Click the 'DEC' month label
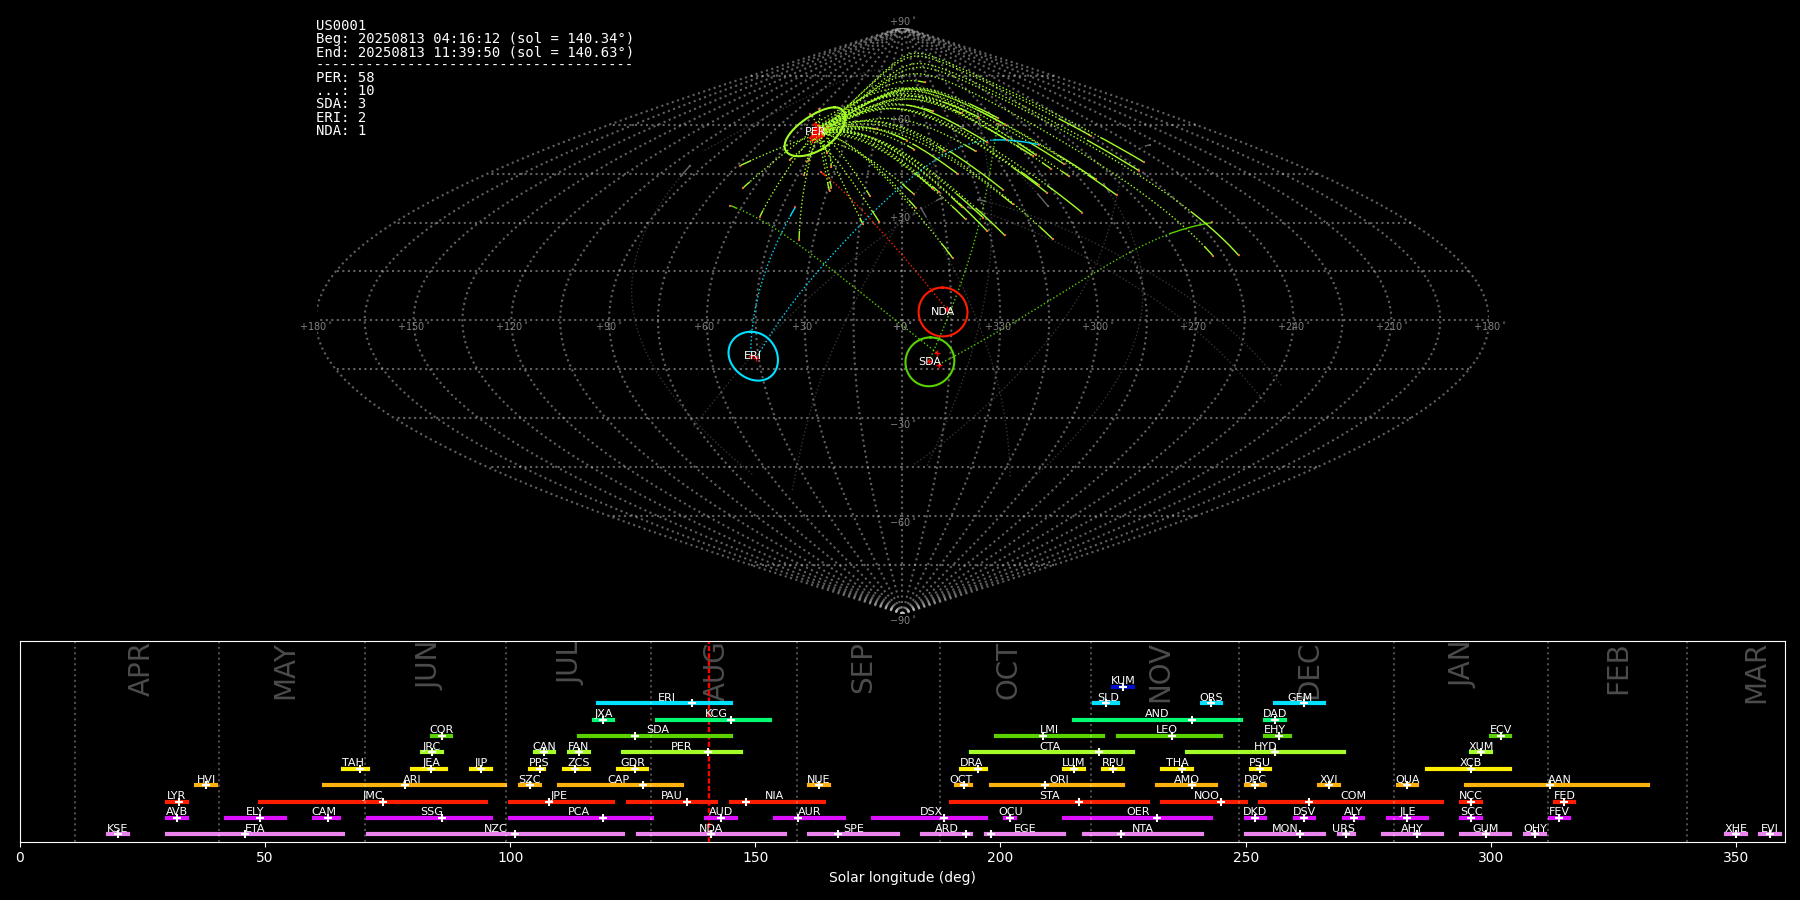Screen dimensions: 1800x900 coord(1309,673)
